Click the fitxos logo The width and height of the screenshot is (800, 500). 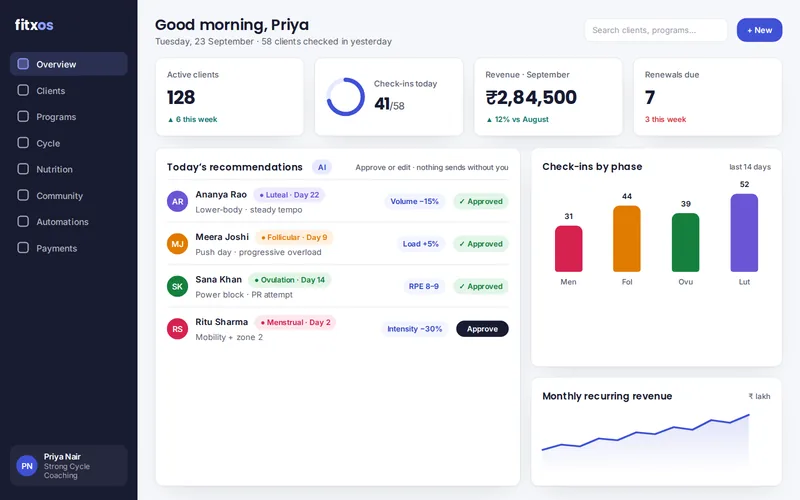pos(34,24)
